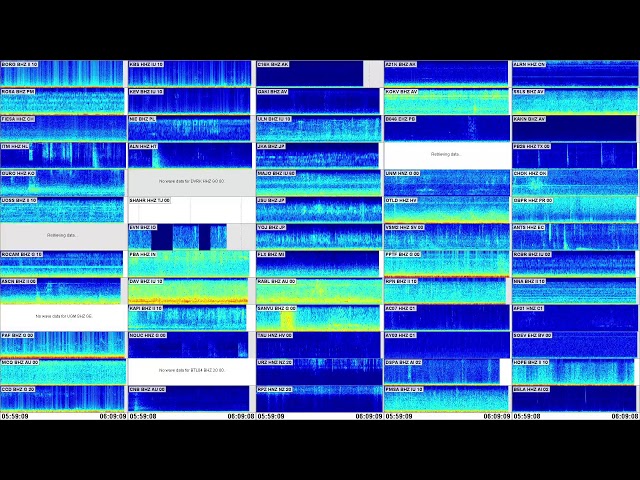The image size is (640, 480).
Task: Open the PAF BHZ G 00 spectrogram
Action: 63,344
